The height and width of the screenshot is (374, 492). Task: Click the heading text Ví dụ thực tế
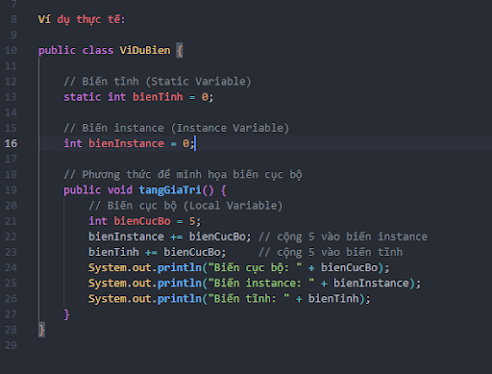tap(81, 19)
